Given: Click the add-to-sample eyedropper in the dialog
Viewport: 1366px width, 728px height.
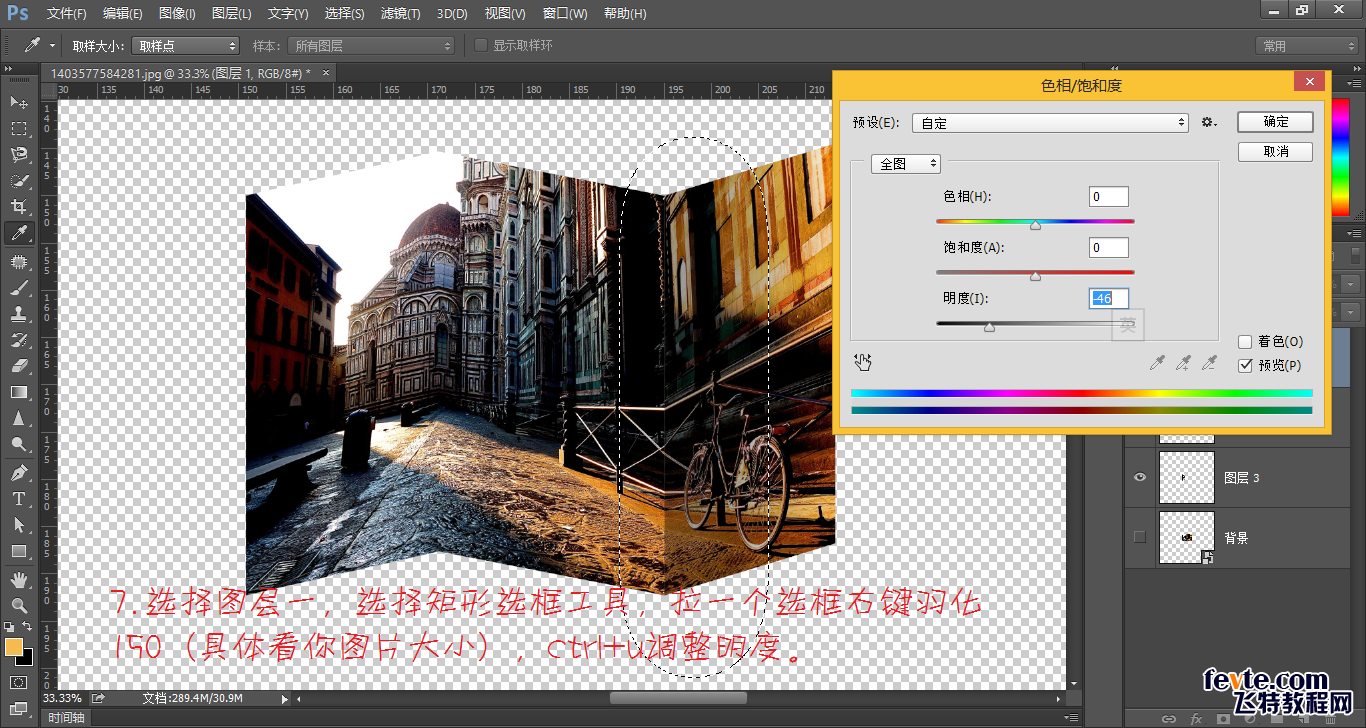Looking at the screenshot, I should pyautogui.click(x=1183, y=362).
